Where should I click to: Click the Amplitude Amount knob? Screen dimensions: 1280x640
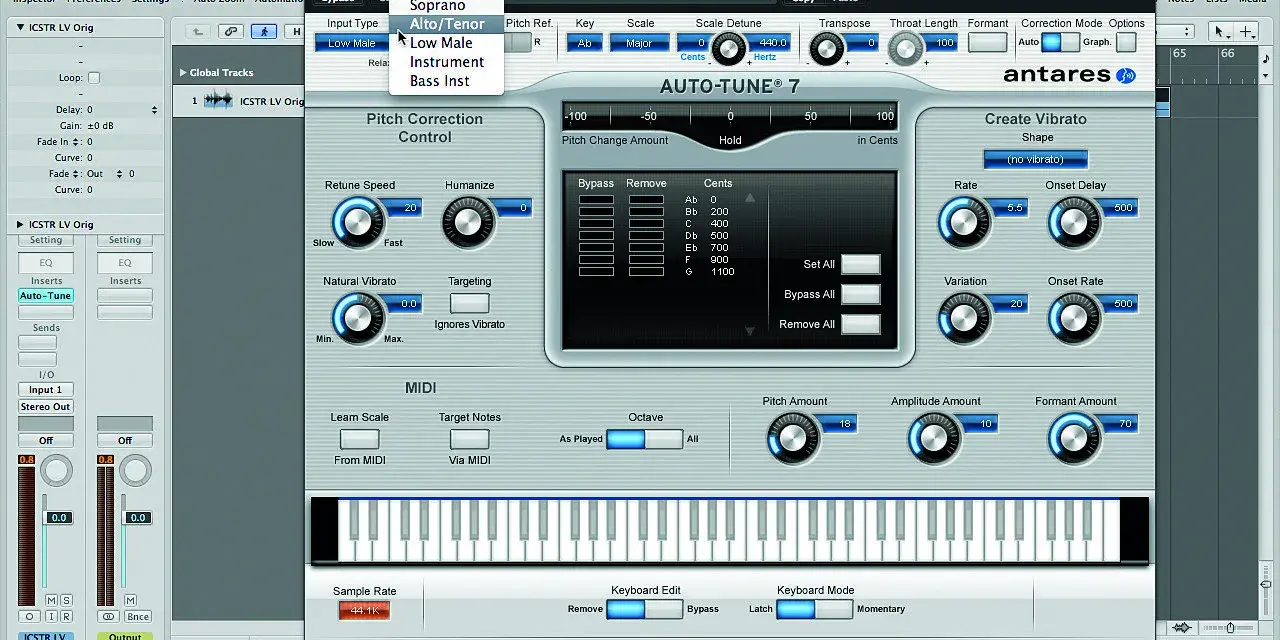coord(933,437)
